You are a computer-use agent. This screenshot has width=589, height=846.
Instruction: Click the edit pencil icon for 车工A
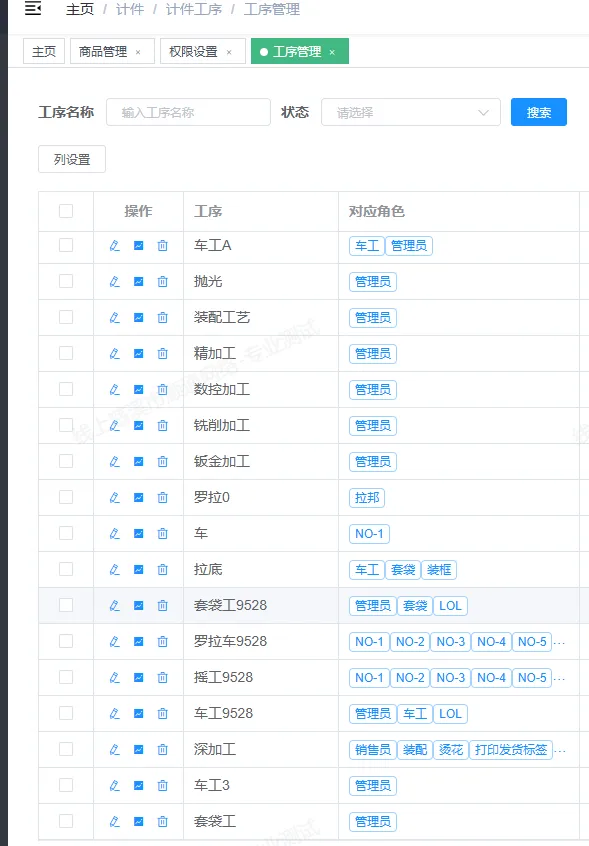[114, 245]
